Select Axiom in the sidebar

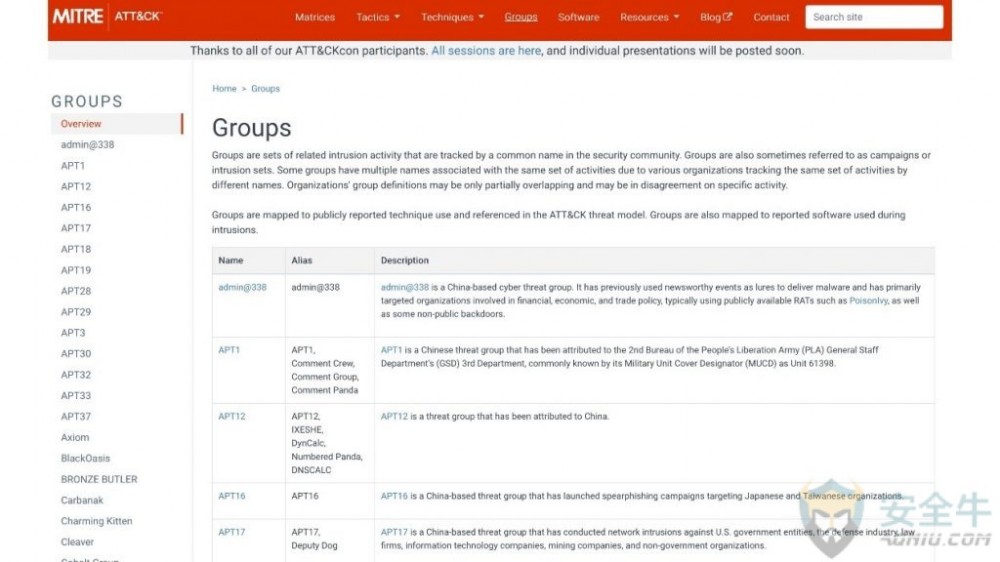75,437
